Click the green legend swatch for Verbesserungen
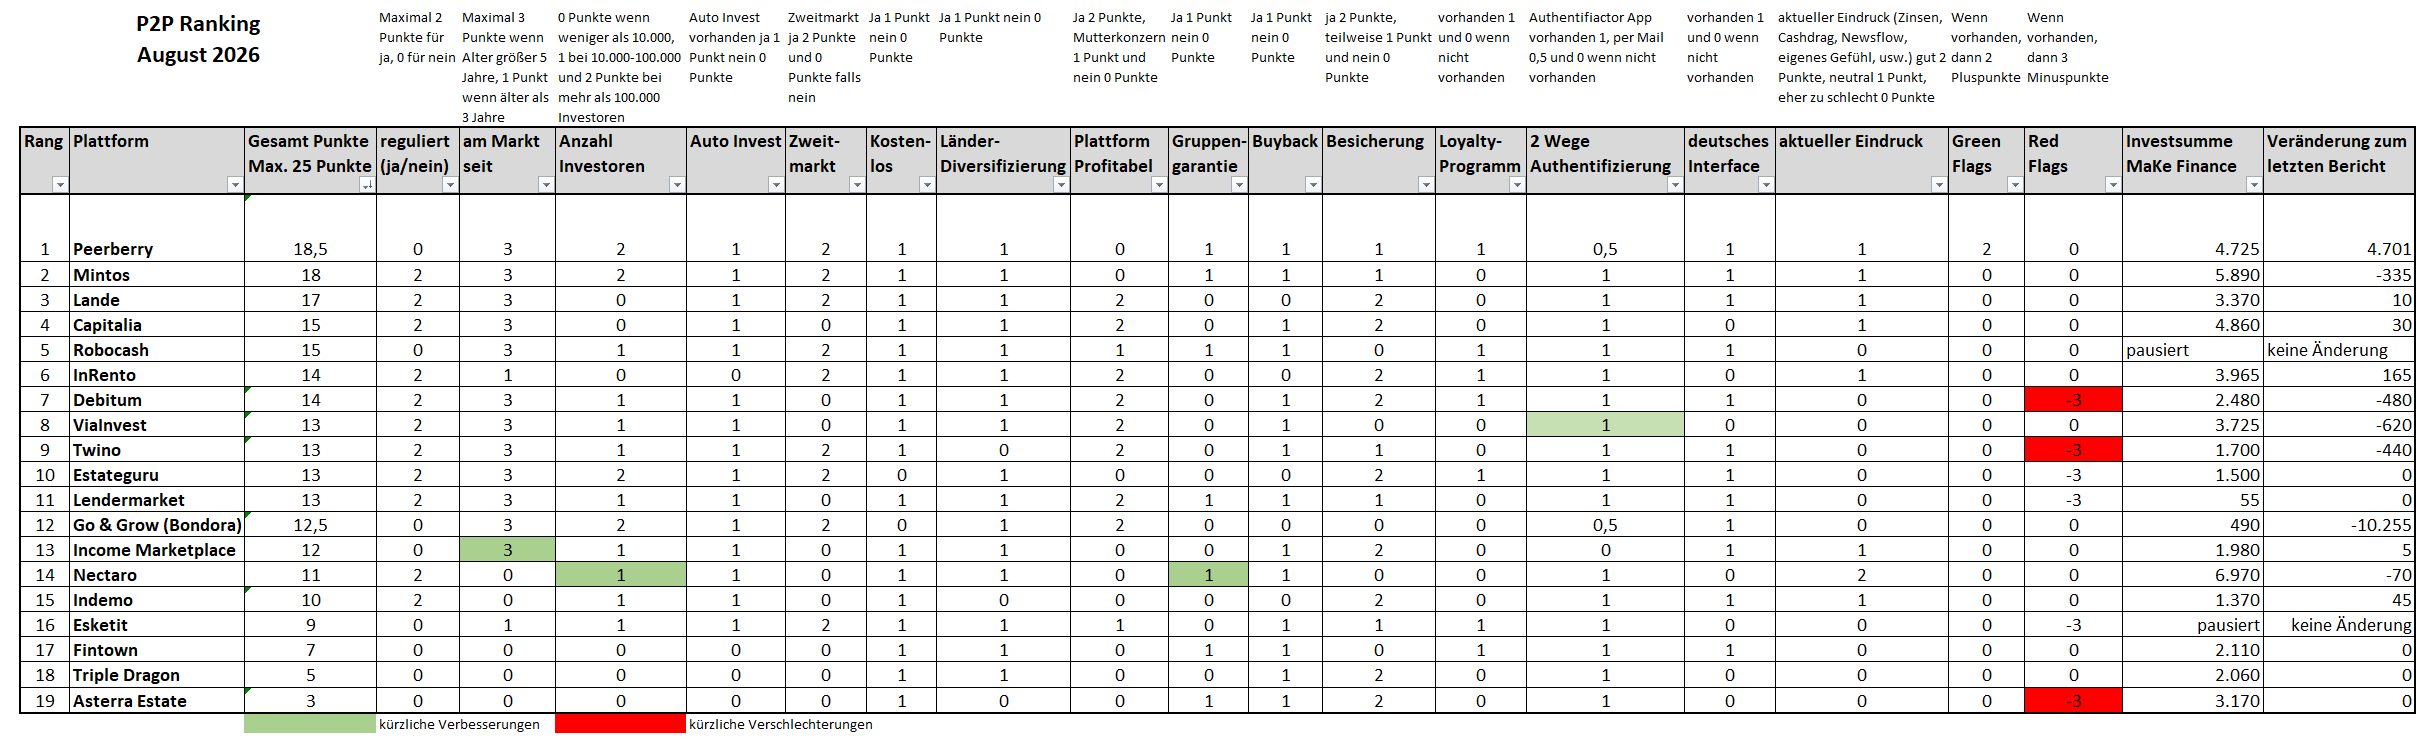 [x=310, y=724]
